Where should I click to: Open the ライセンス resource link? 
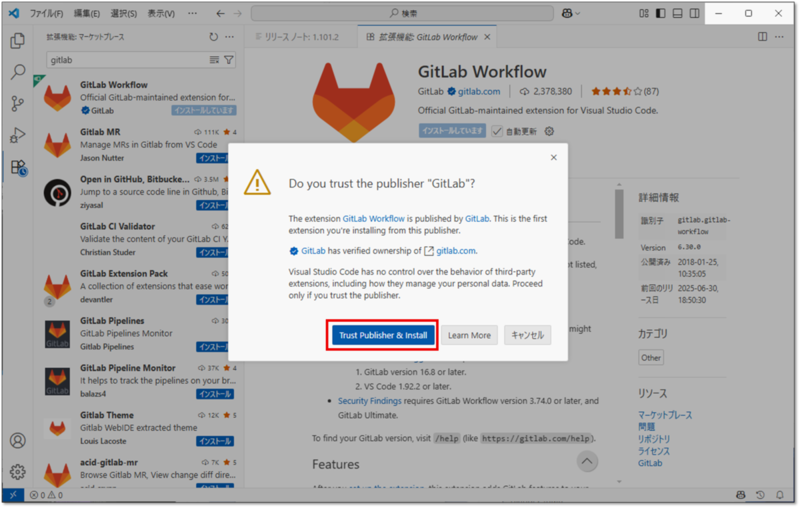pyautogui.click(x=654, y=451)
